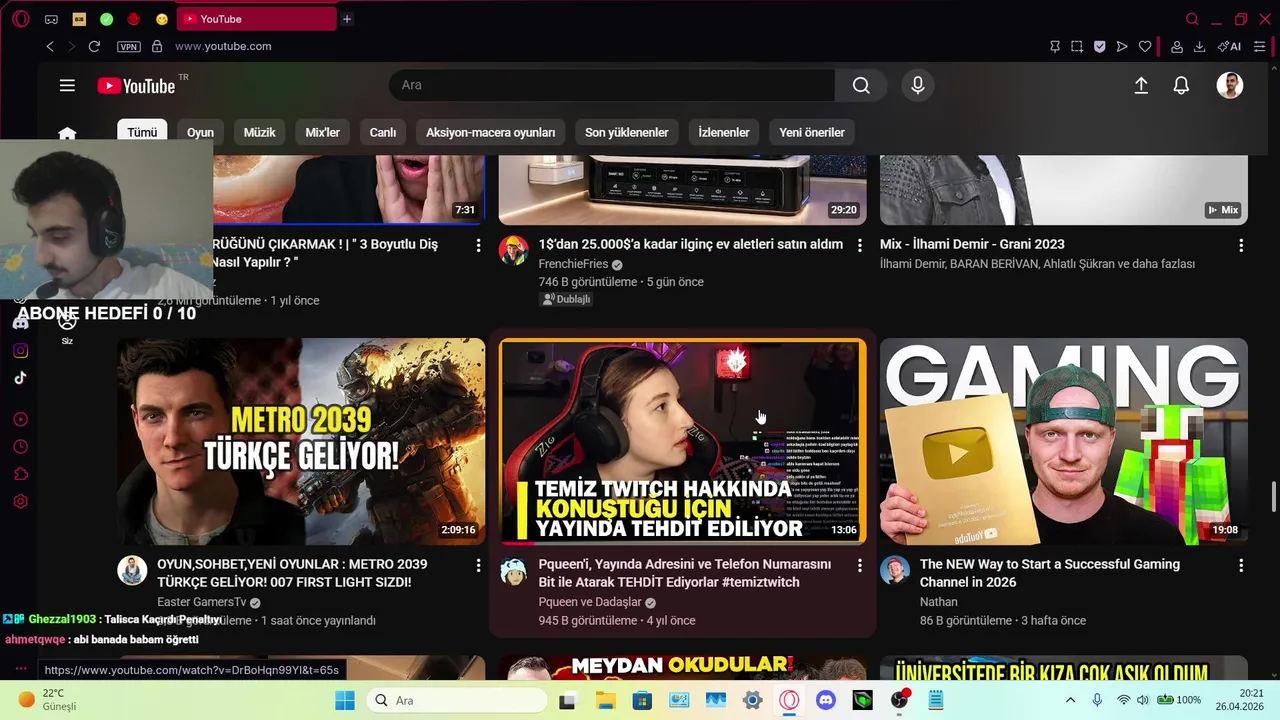Open Instagram from the Opera sidebar
This screenshot has height=720, width=1280.
[x=20, y=351]
